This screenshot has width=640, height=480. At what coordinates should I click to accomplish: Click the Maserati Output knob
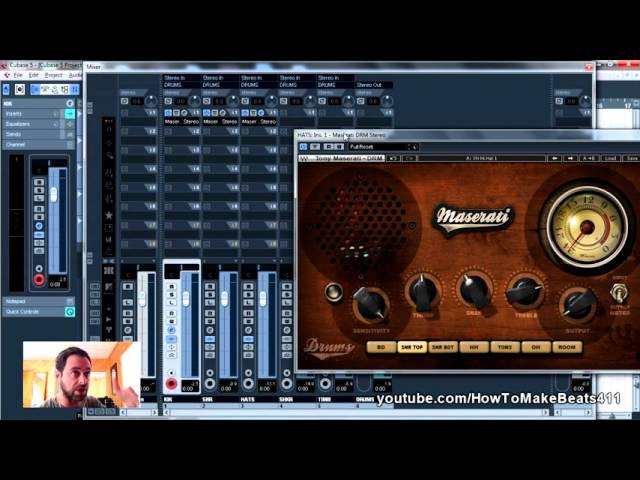(x=578, y=304)
